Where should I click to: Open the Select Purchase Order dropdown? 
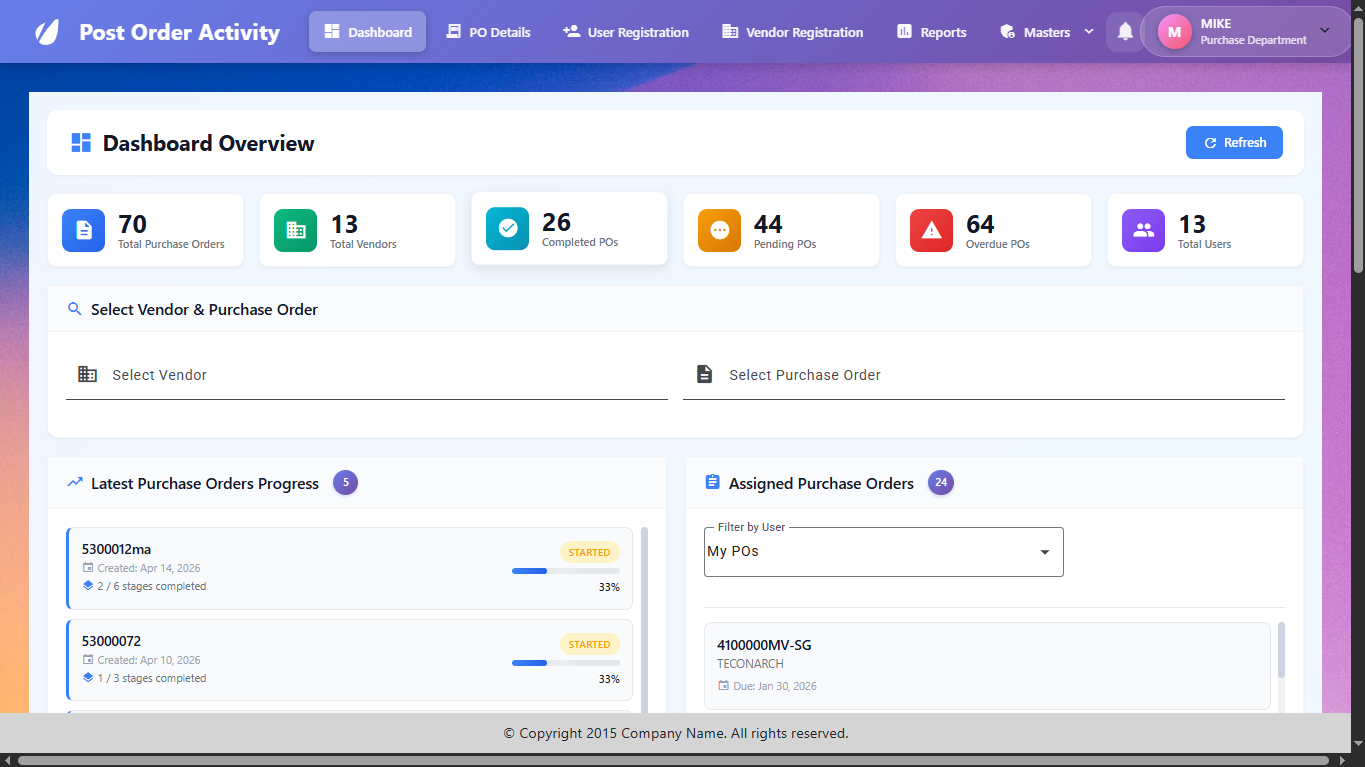click(x=984, y=375)
